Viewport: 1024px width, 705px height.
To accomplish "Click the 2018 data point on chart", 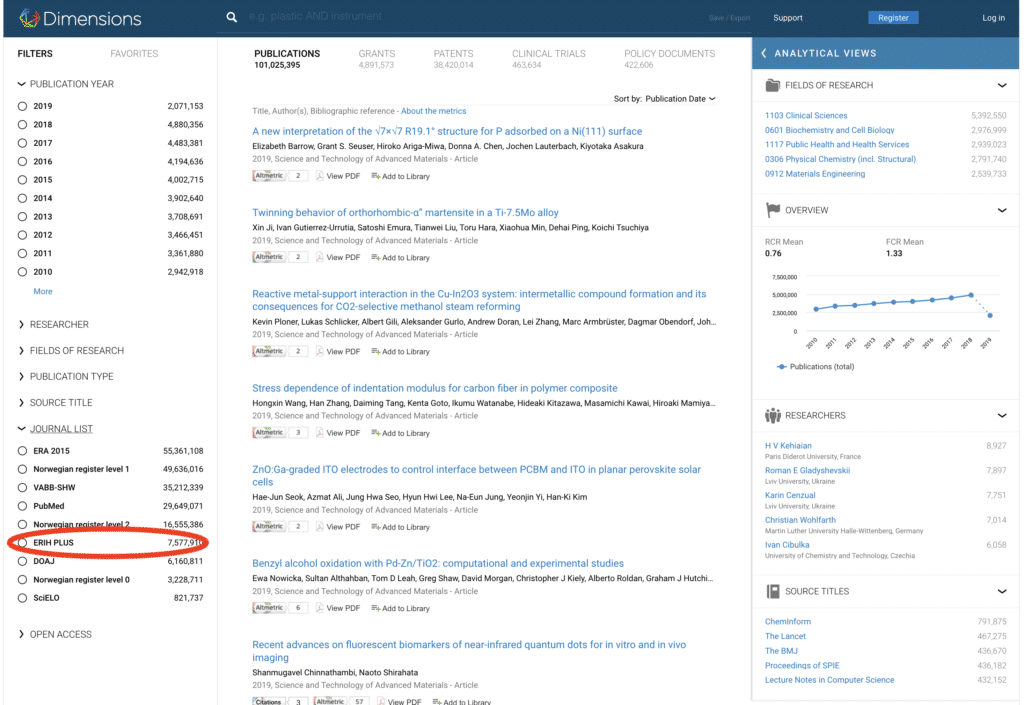I will pos(970,295).
